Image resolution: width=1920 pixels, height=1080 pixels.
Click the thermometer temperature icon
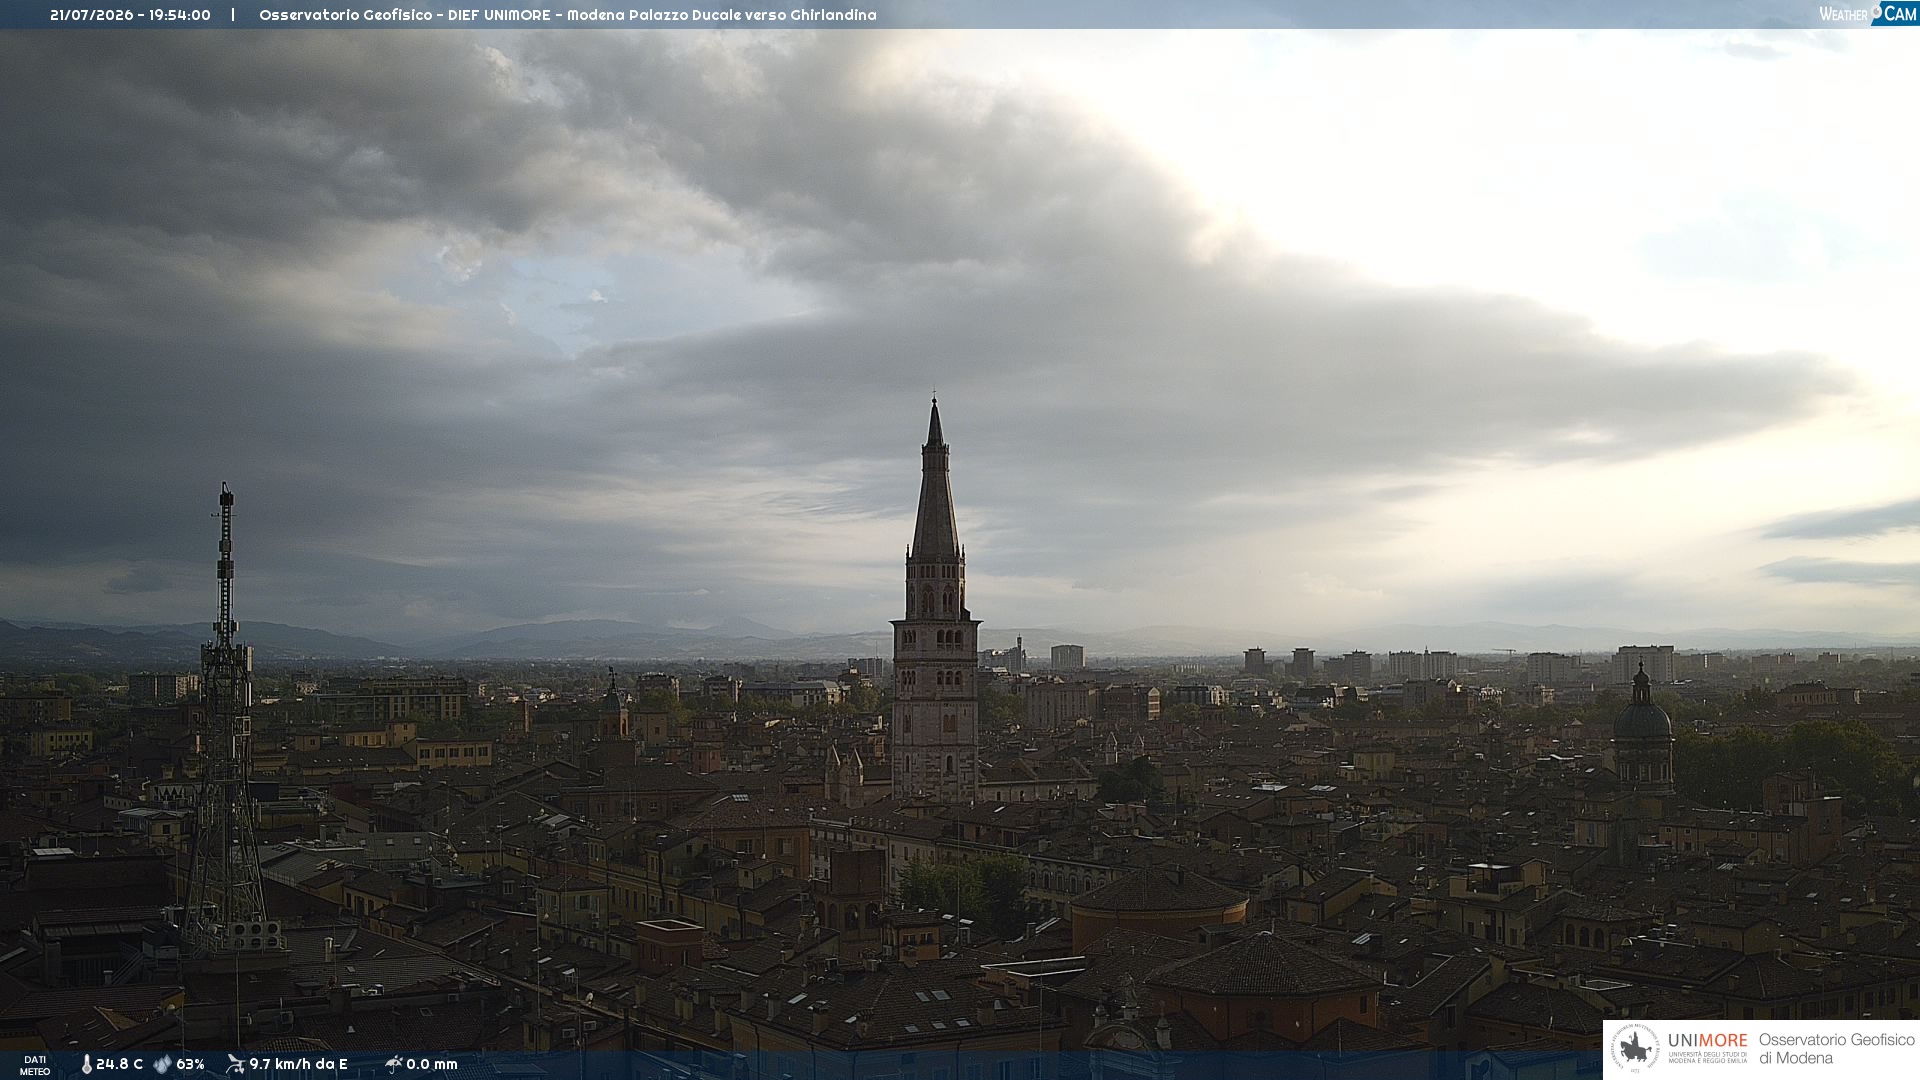pyautogui.click(x=86, y=1065)
